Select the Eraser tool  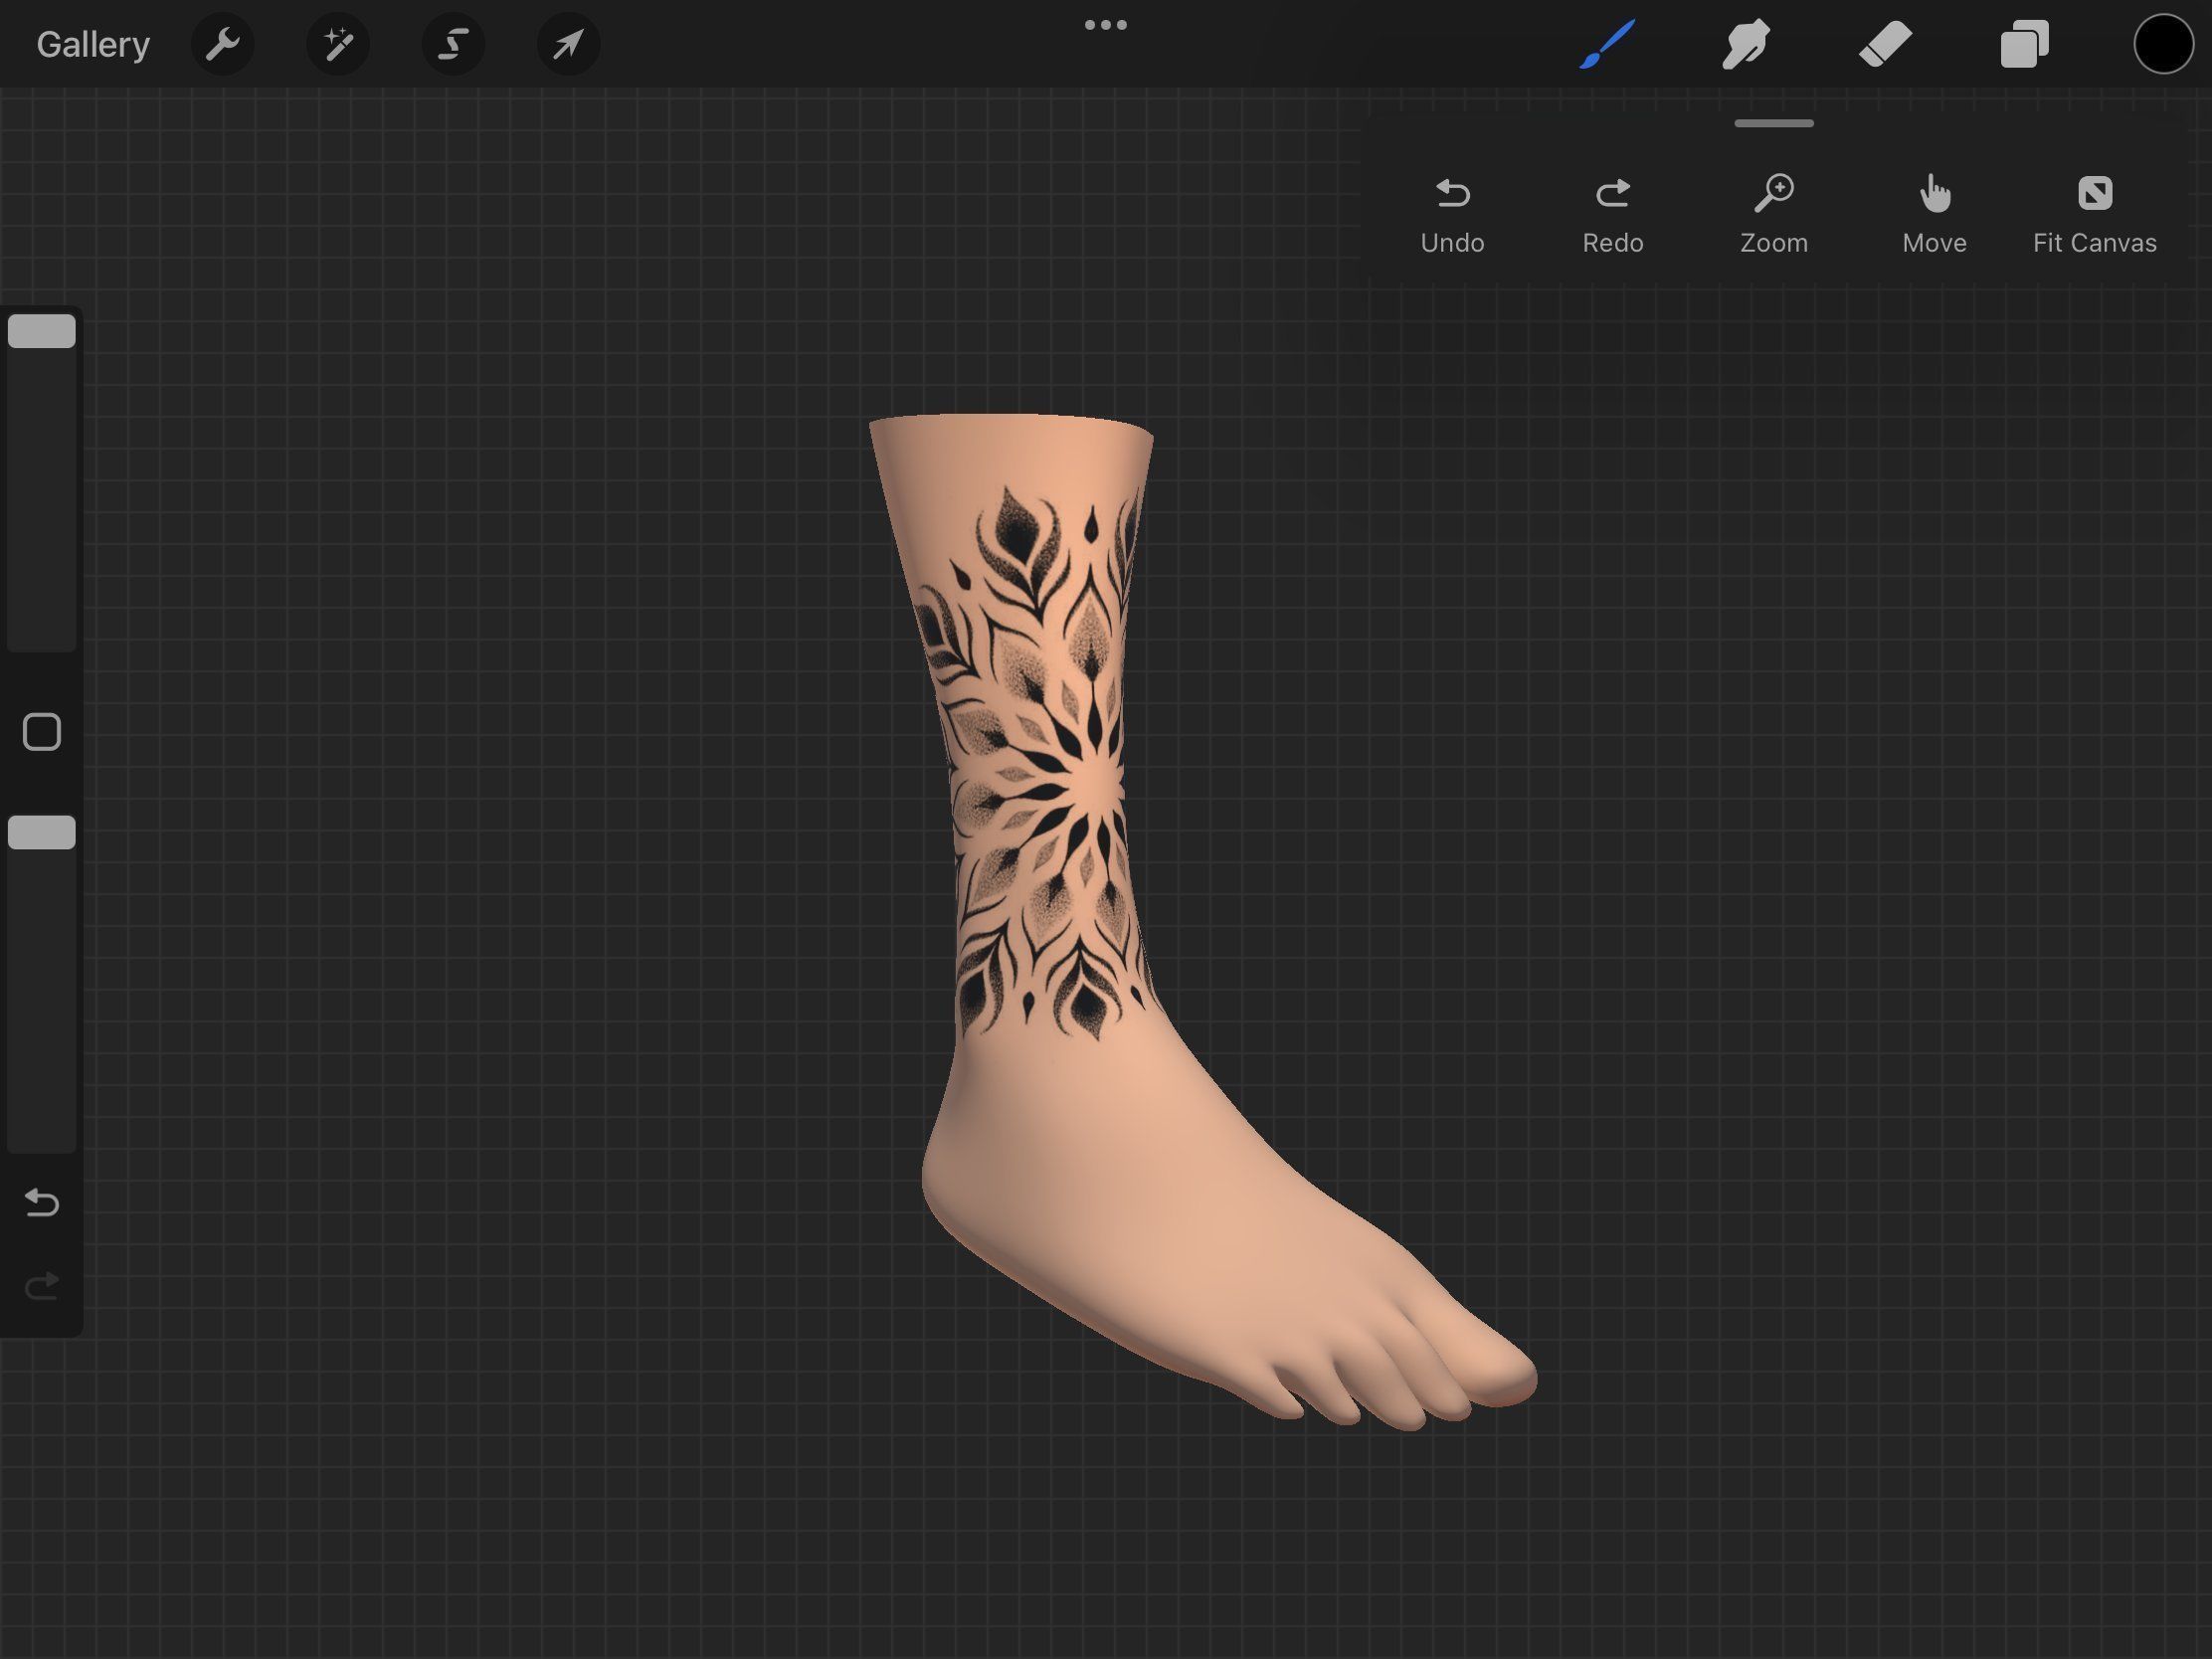coord(1885,44)
